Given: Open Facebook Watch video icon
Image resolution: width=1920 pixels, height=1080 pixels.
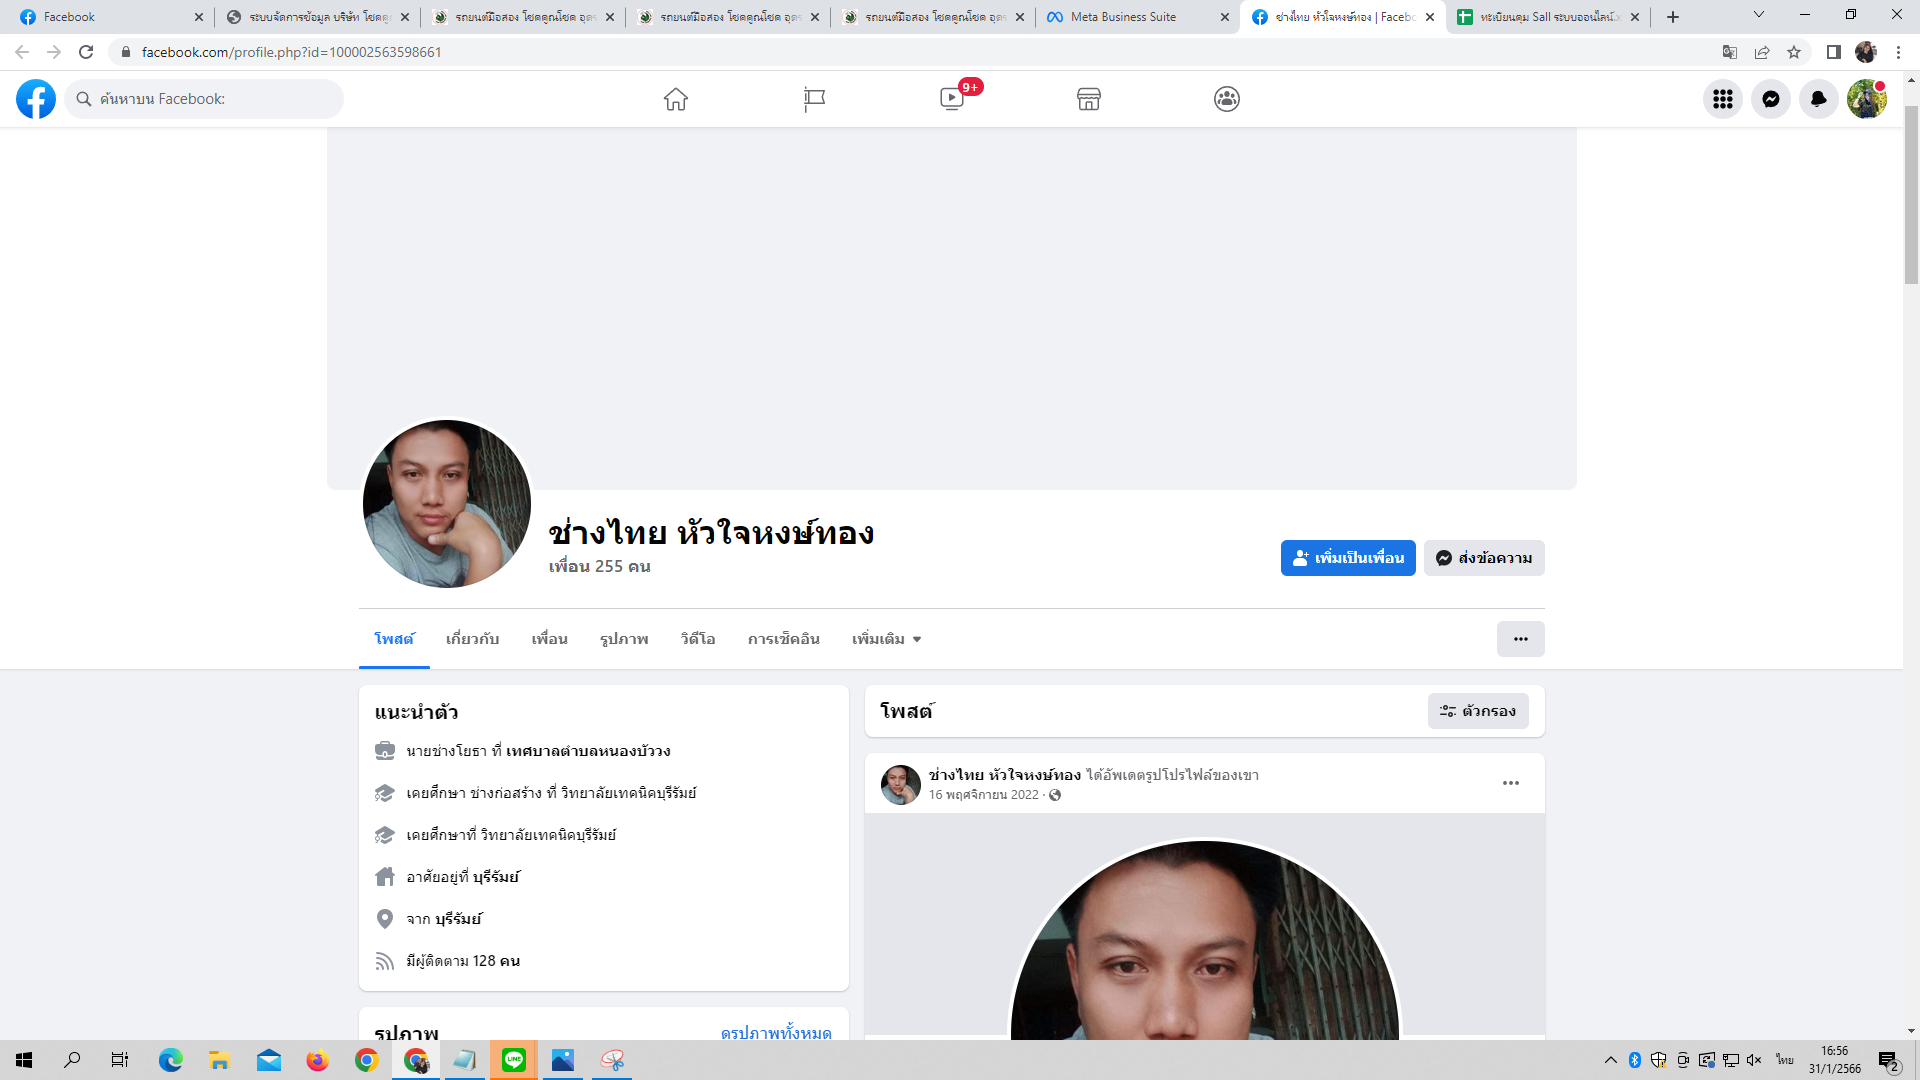Looking at the screenshot, I should tap(952, 99).
